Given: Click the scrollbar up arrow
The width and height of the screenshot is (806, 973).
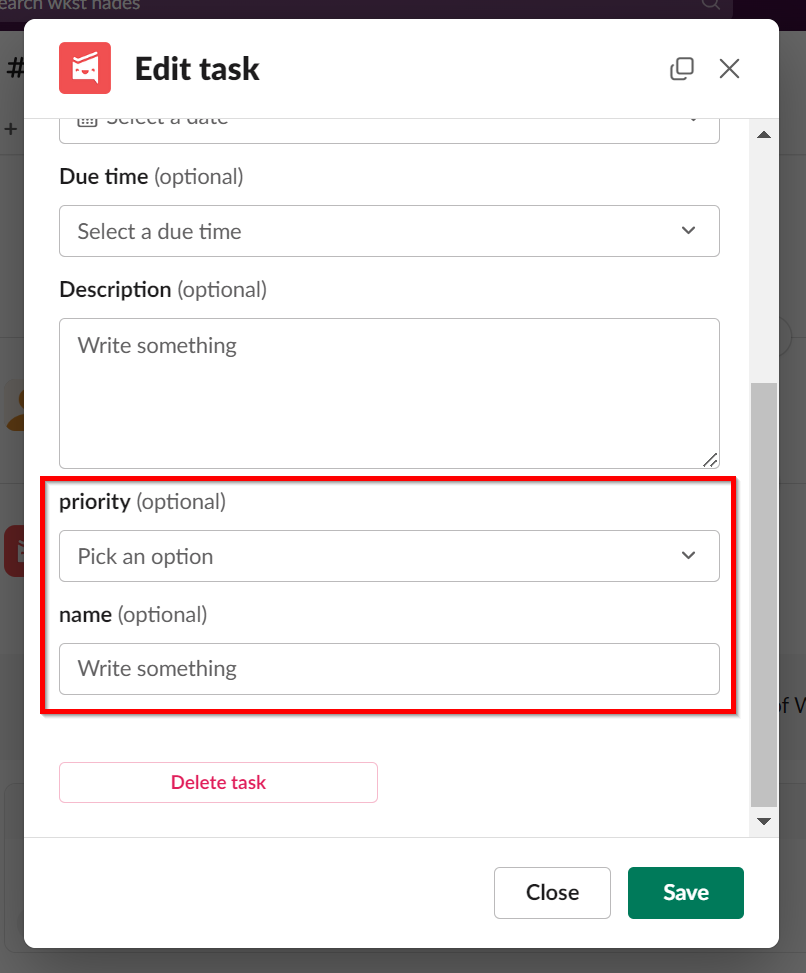Looking at the screenshot, I should [x=764, y=135].
